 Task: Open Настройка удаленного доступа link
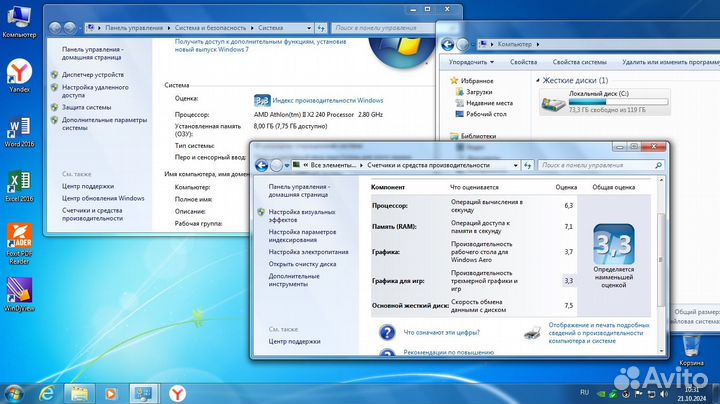coord(95,91)
